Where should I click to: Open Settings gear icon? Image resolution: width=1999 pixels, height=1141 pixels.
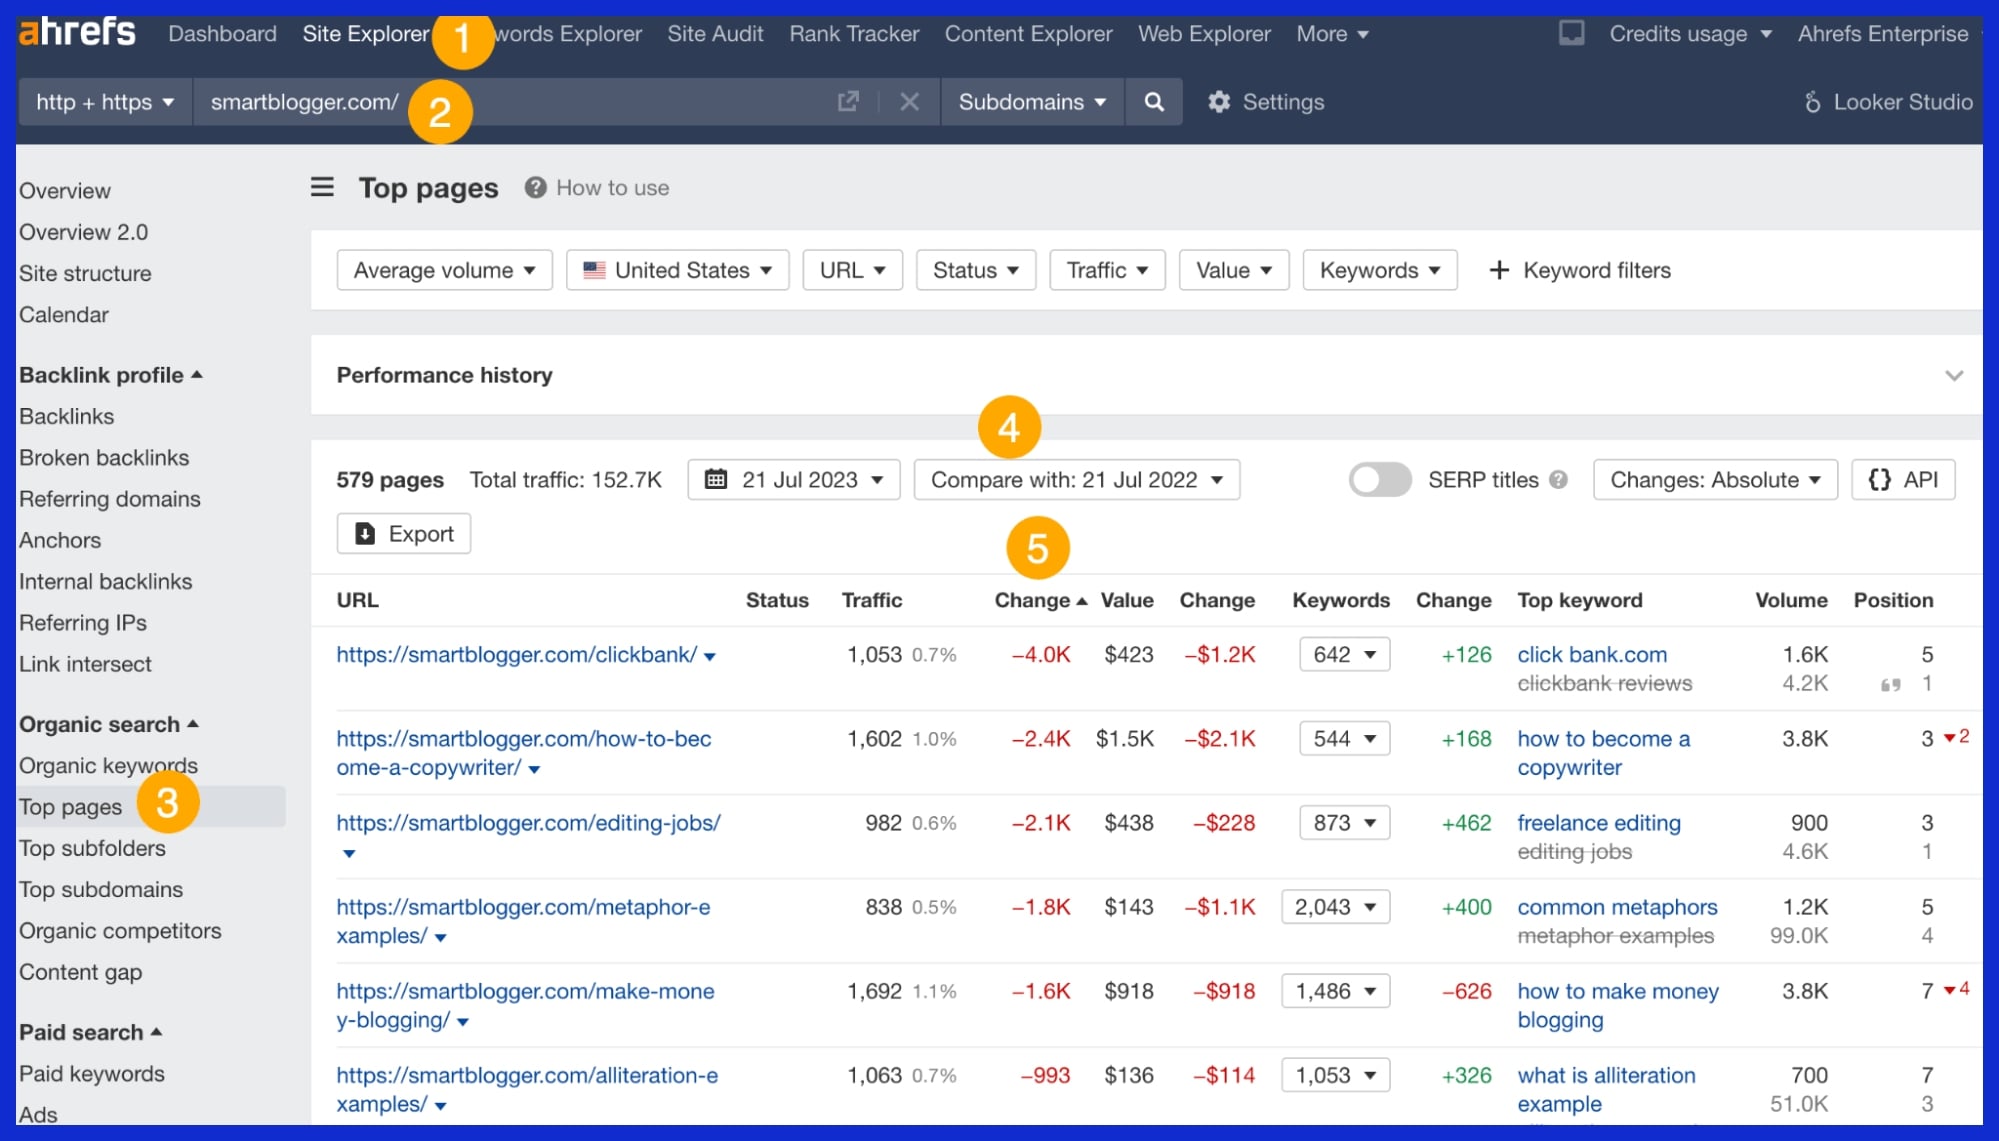[1219, 102]
